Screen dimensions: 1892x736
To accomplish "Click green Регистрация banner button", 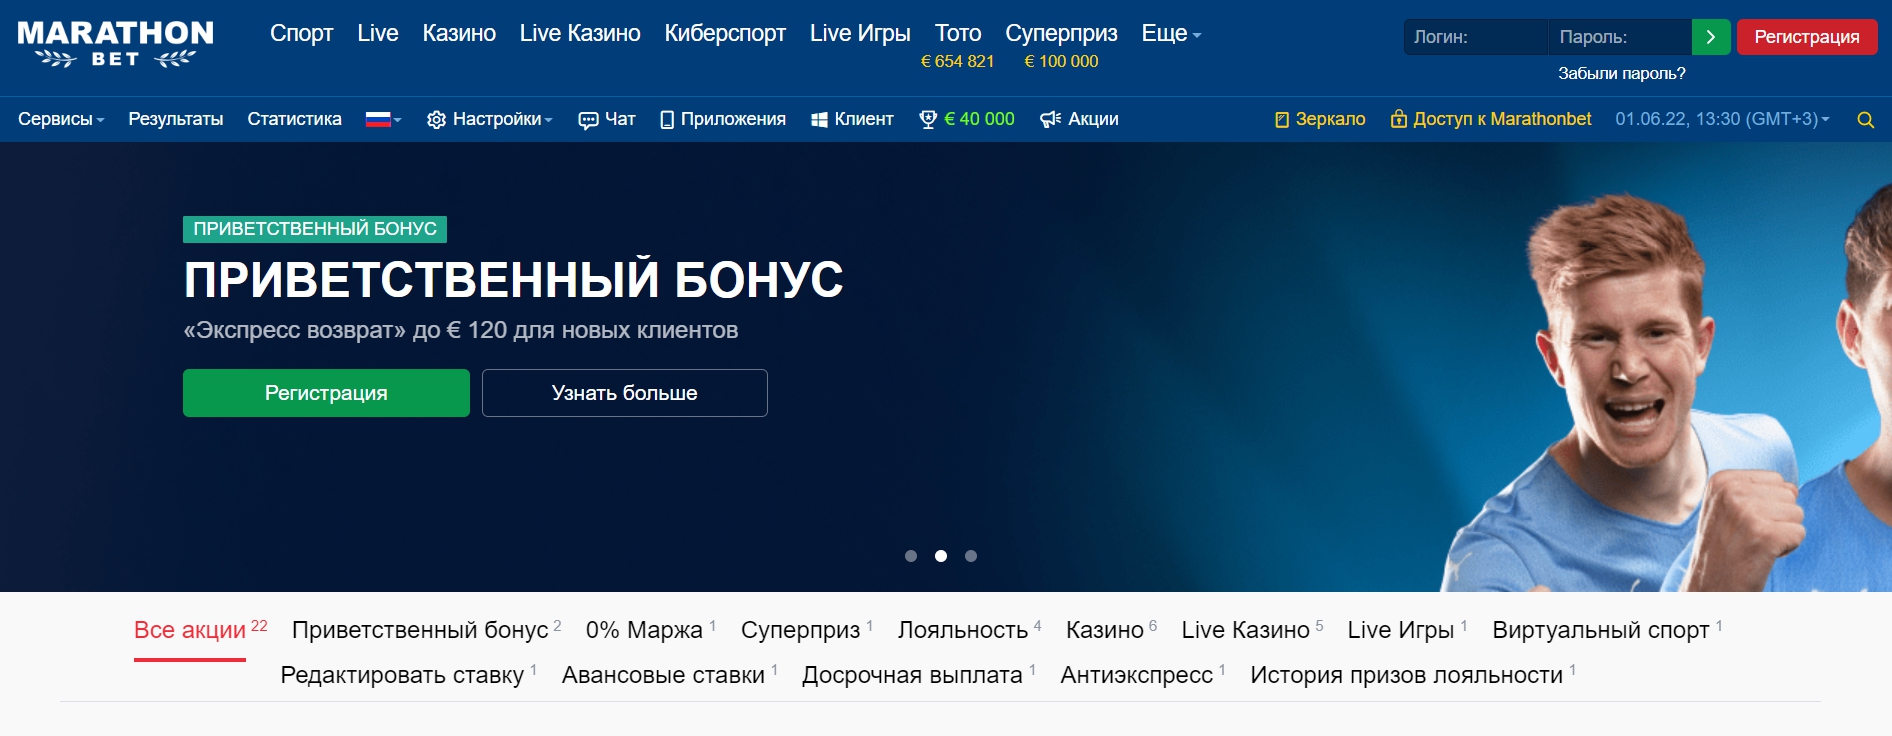I will point(326,393).
